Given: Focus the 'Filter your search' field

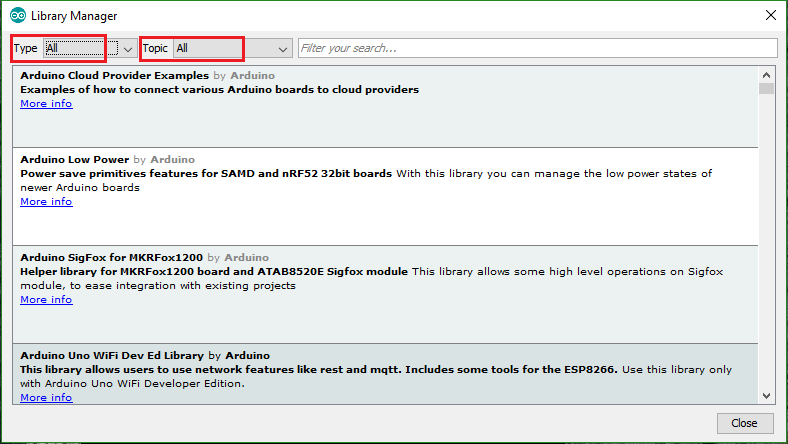Looking at the screenshot, I should (x=537, y=48).
